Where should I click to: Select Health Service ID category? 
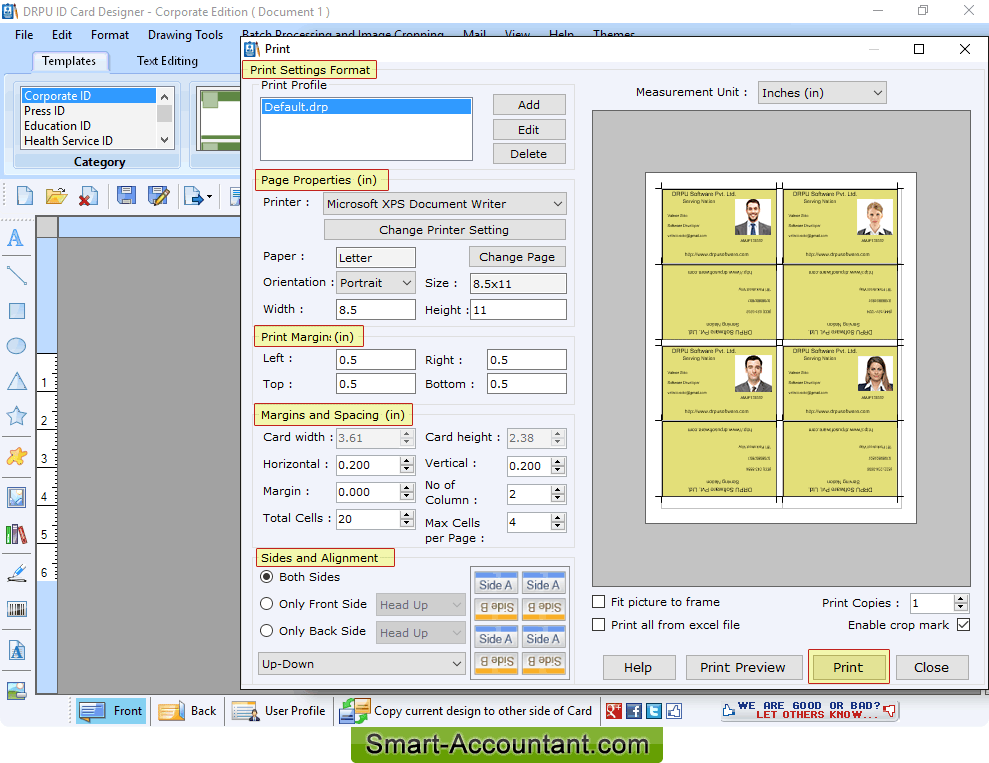point(88,141)
